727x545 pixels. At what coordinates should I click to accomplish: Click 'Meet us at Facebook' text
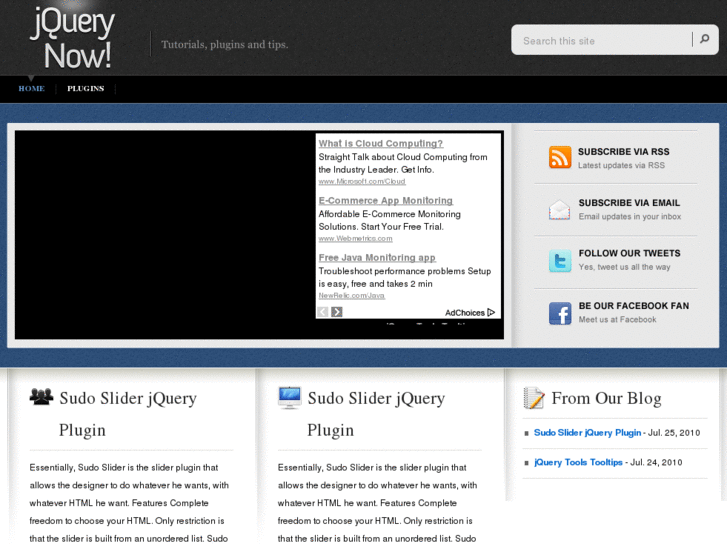pos(617,319)
